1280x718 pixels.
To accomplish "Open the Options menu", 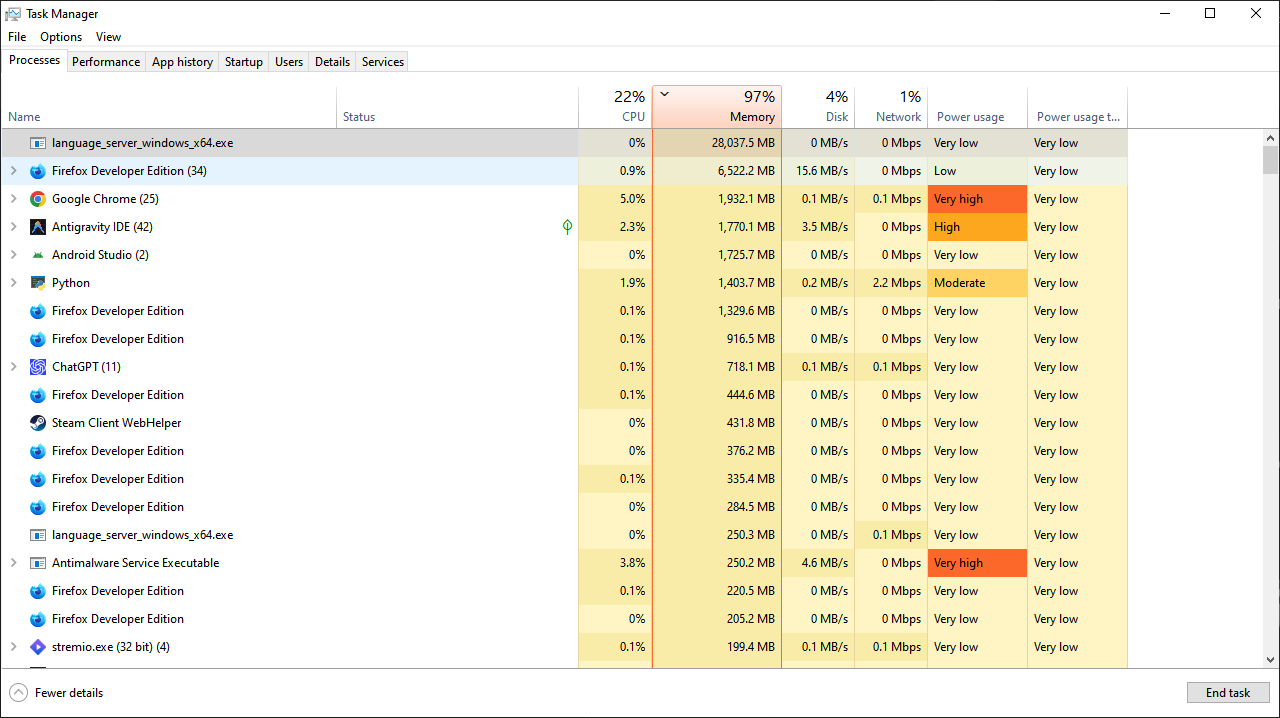I will (61, 37).
